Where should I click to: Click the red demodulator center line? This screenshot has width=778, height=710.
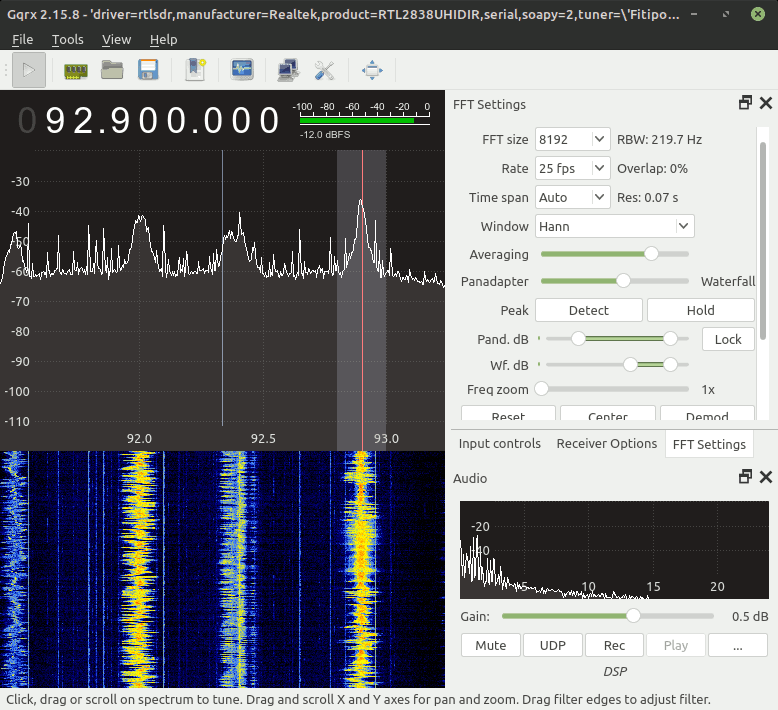click(362, 298)
